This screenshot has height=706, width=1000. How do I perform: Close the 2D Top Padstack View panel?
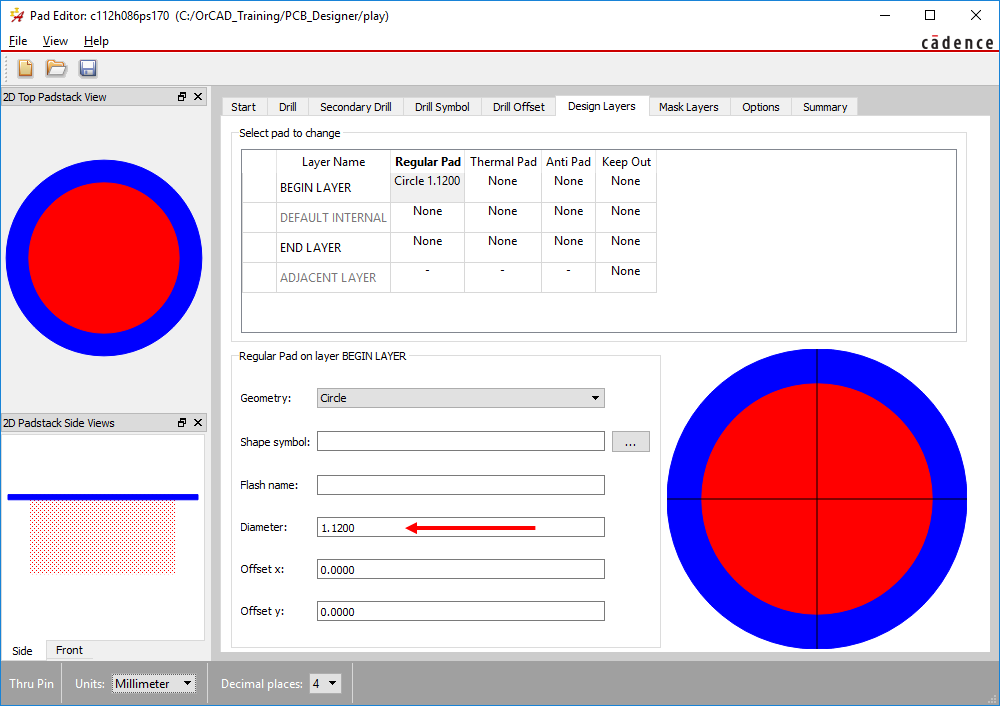pyautogui.click(x=198, y=97)
